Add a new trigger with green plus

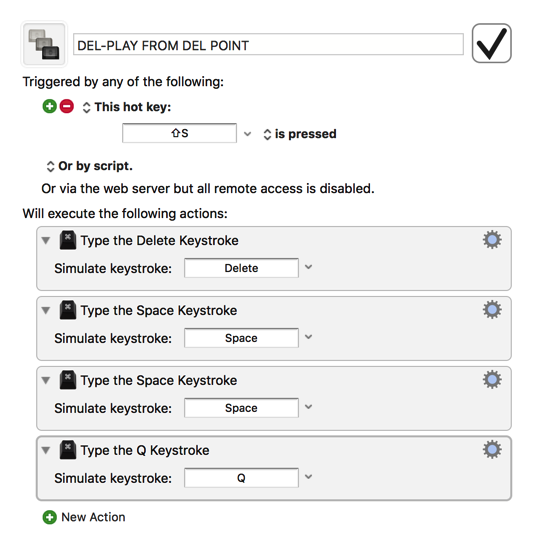click(x=49, y=106)
